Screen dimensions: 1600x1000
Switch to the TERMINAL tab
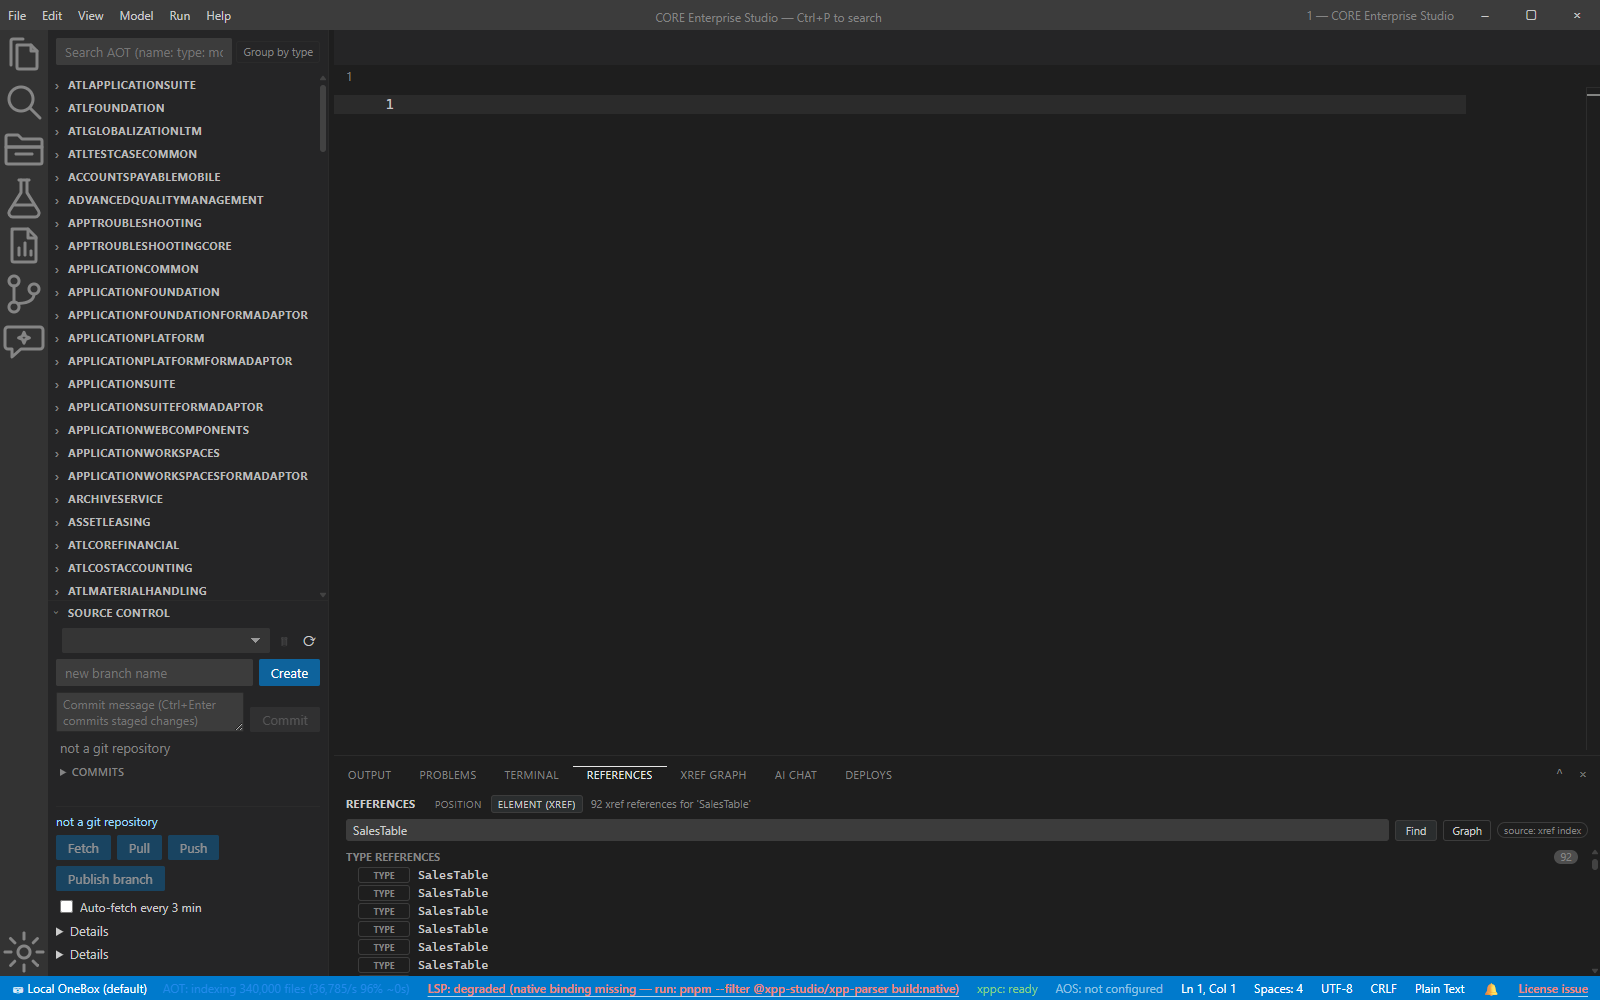click(x=531, y=775)
